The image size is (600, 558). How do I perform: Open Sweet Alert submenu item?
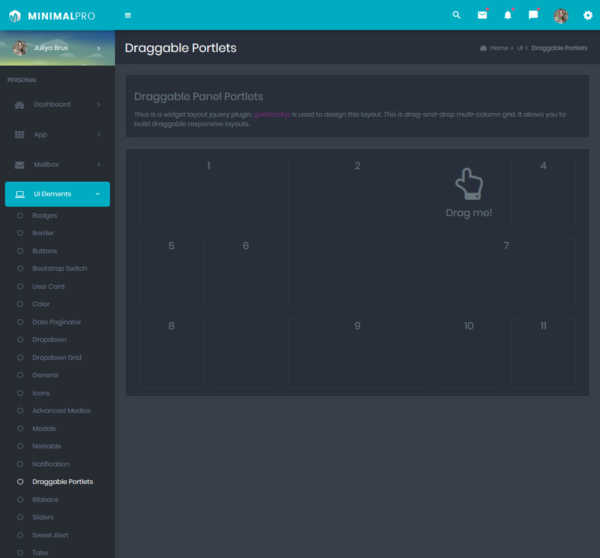point(50,536)
